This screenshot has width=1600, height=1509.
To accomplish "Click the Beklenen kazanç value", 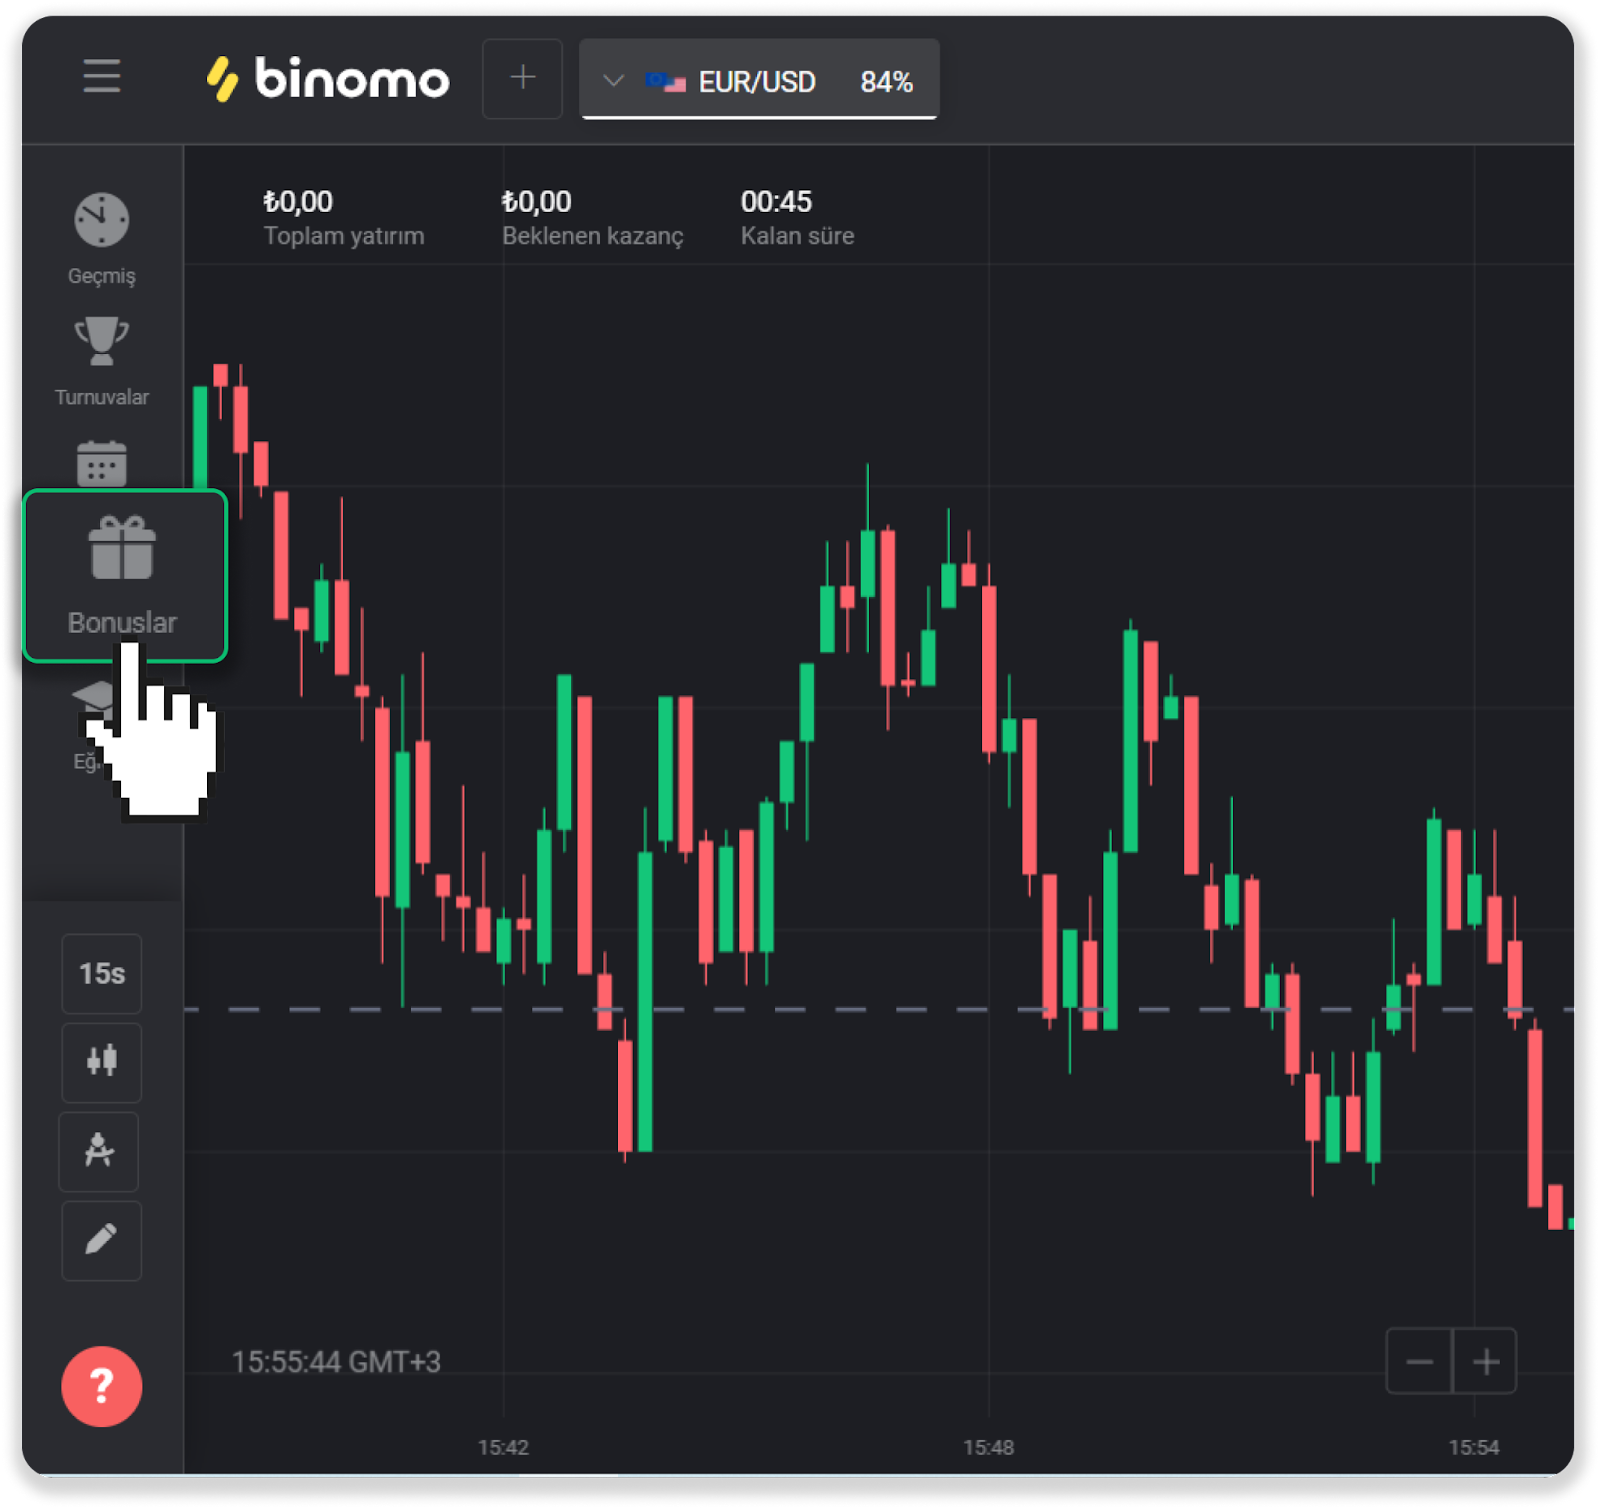I will (x=536, y=202).
